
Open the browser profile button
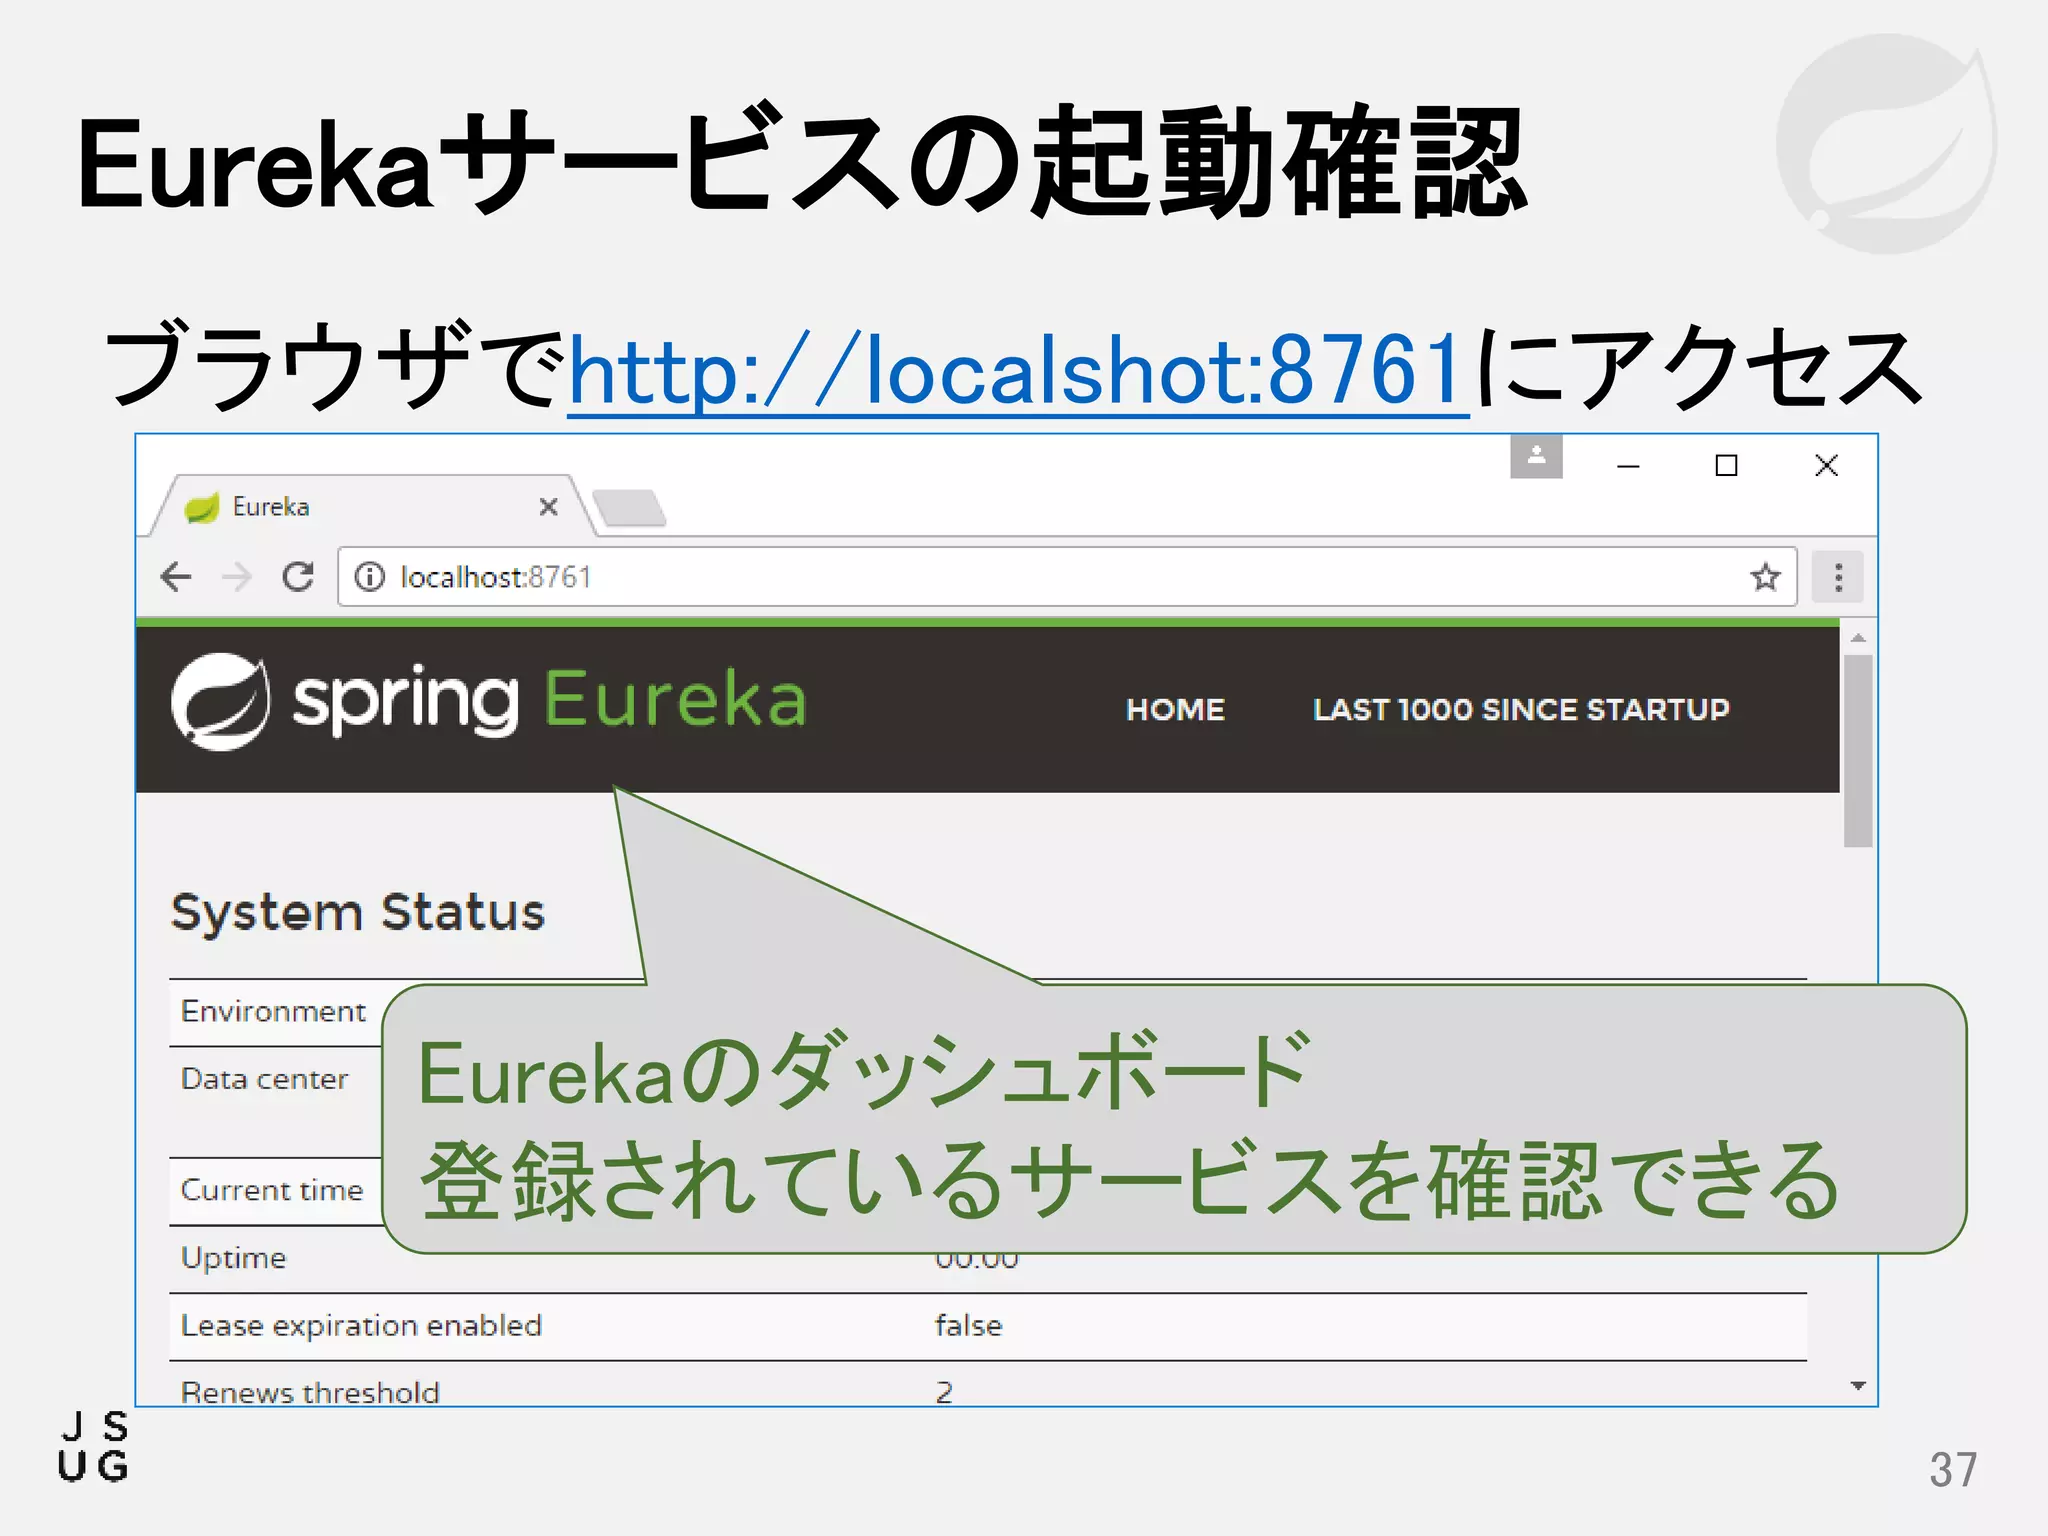1537,457
